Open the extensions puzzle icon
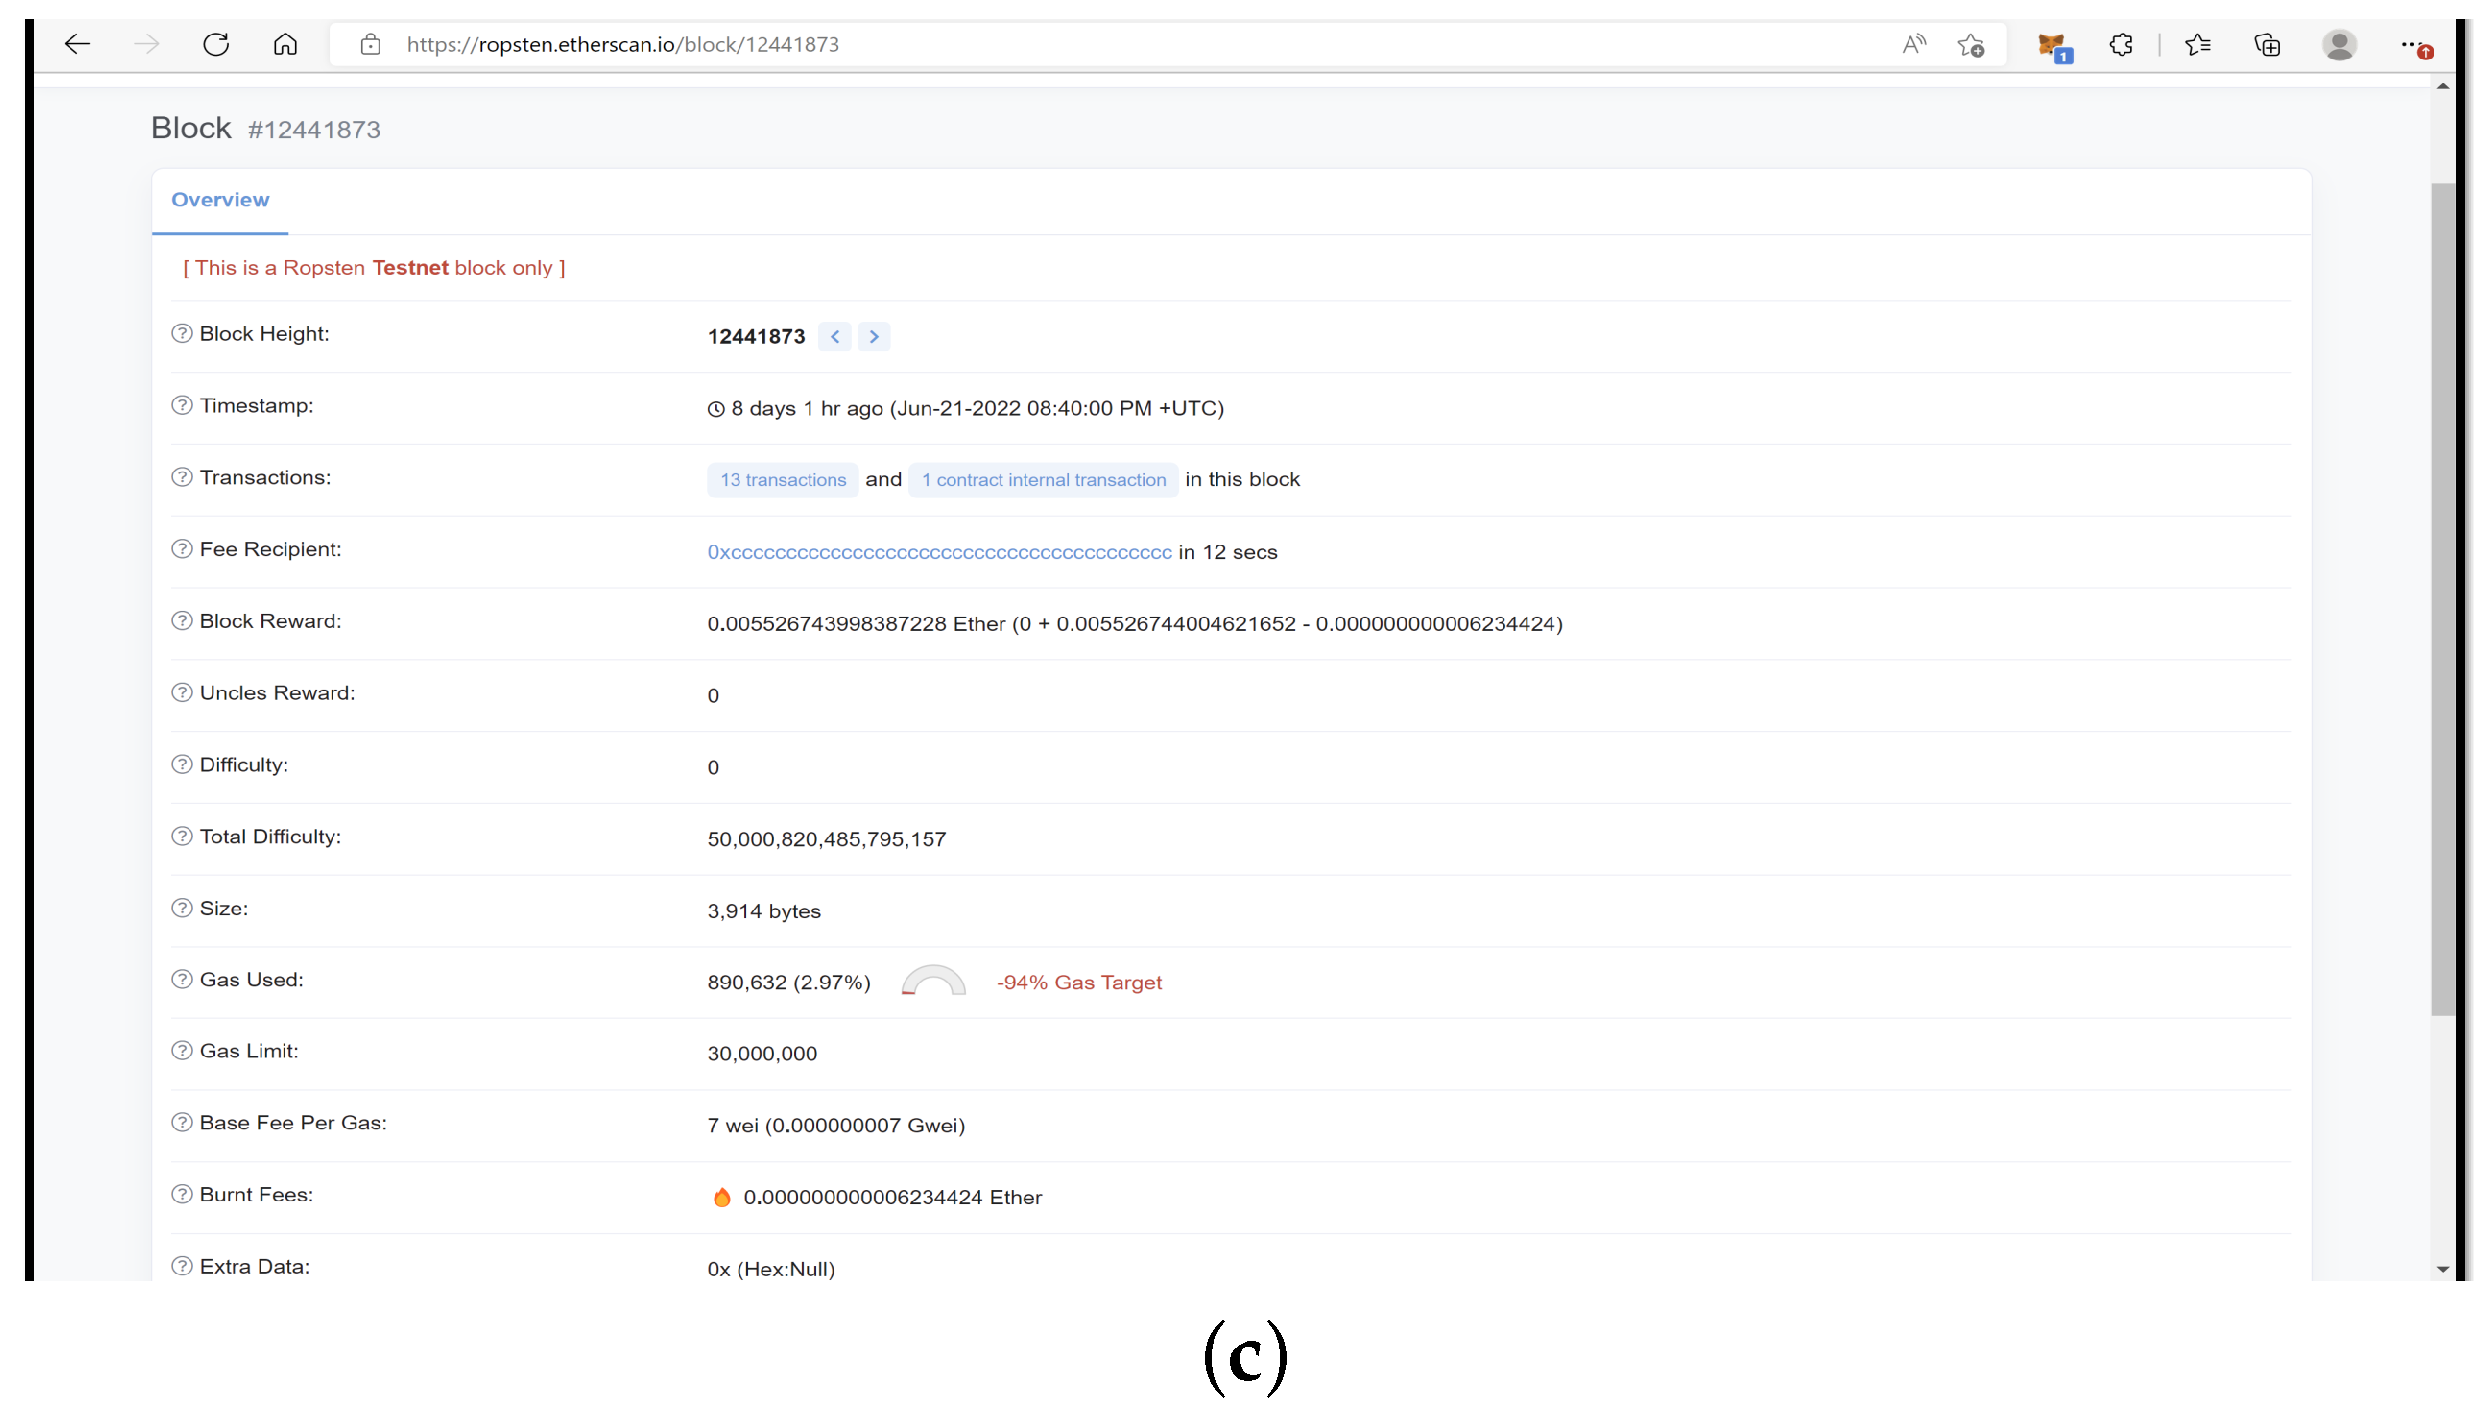This screenshot has height=1412, width=2484. coord(2121,45)
